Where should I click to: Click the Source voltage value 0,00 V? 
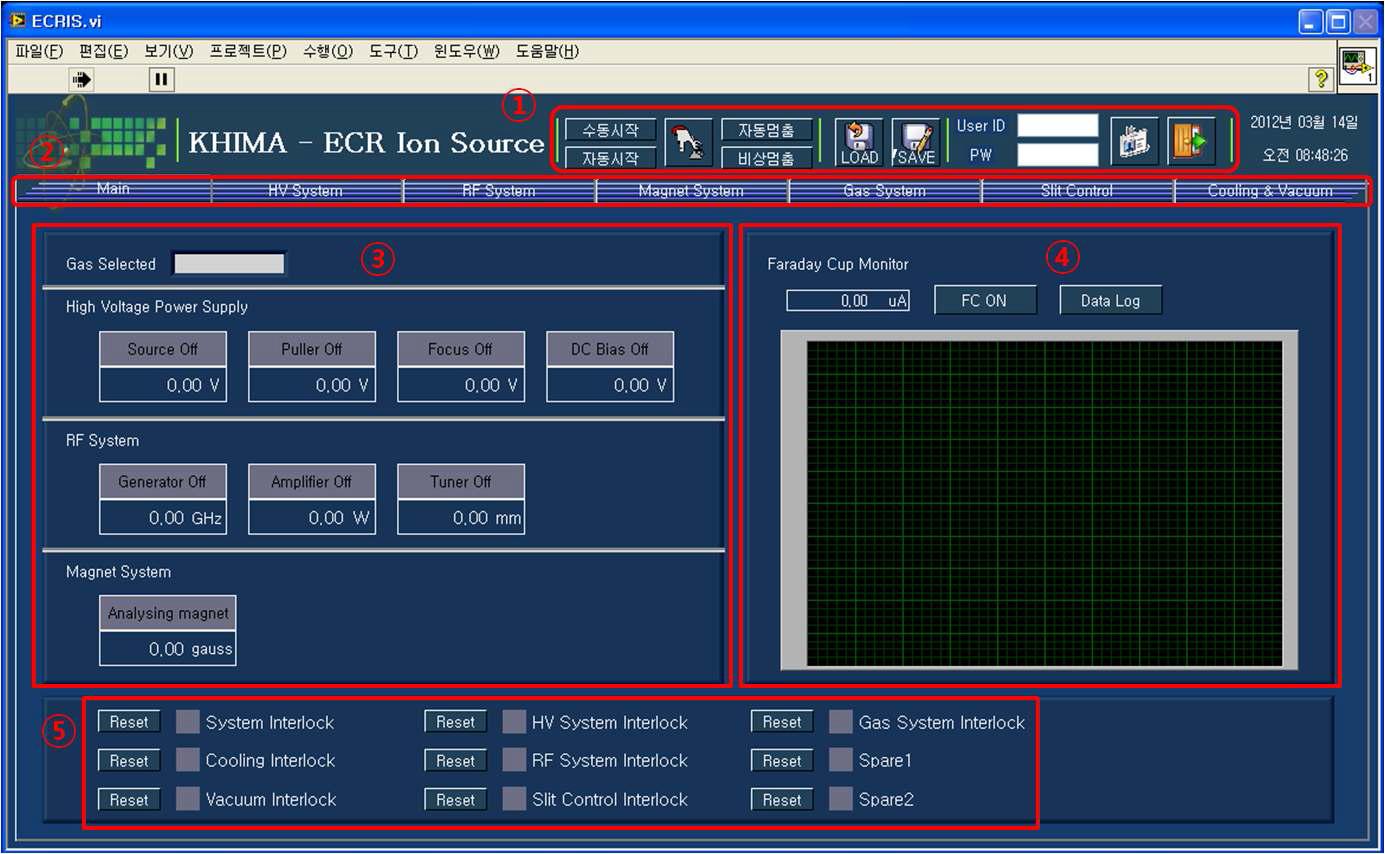[x=163, y=385]
